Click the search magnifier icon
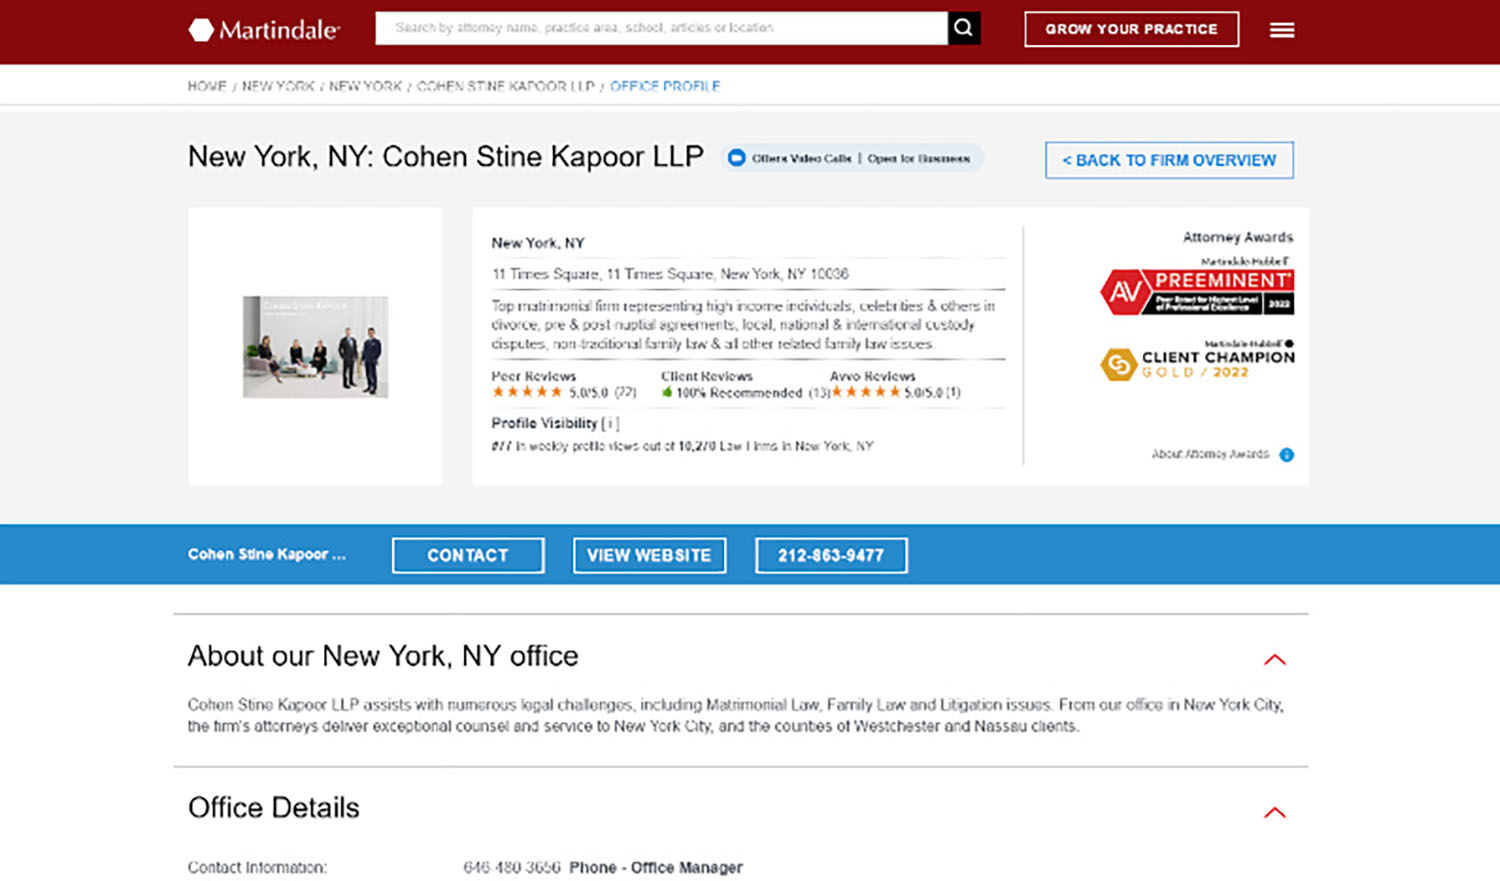Screen dimensions: 1500x881 point(963,28)
